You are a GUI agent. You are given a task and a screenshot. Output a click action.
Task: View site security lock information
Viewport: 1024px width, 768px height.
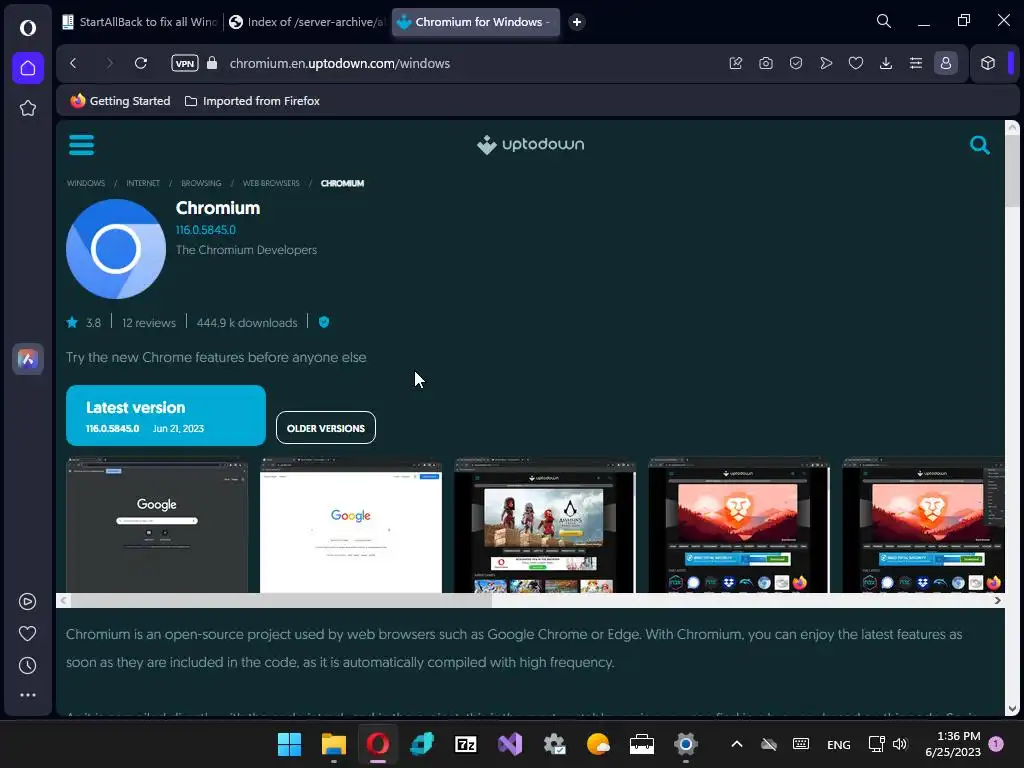tap(212, 63)
